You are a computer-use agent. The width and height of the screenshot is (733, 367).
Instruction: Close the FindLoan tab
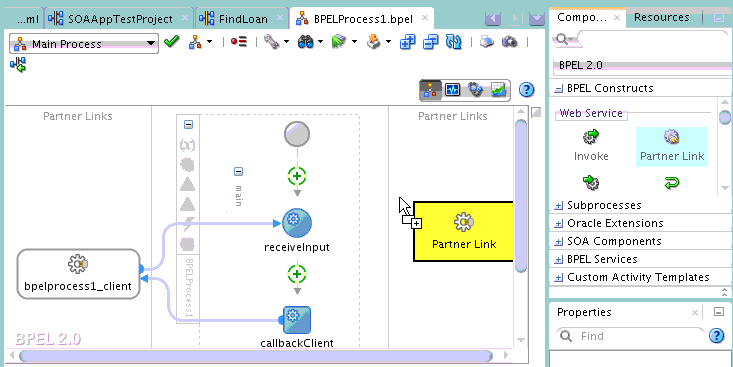280,18
